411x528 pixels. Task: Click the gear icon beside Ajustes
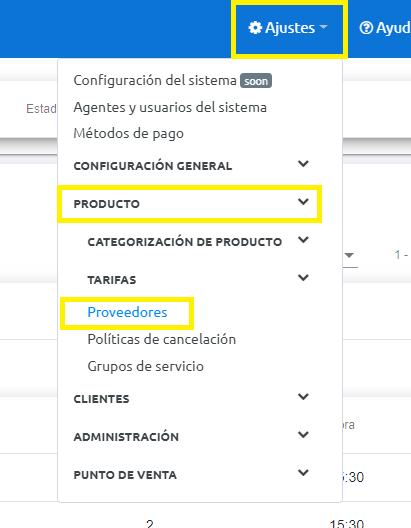255,28
